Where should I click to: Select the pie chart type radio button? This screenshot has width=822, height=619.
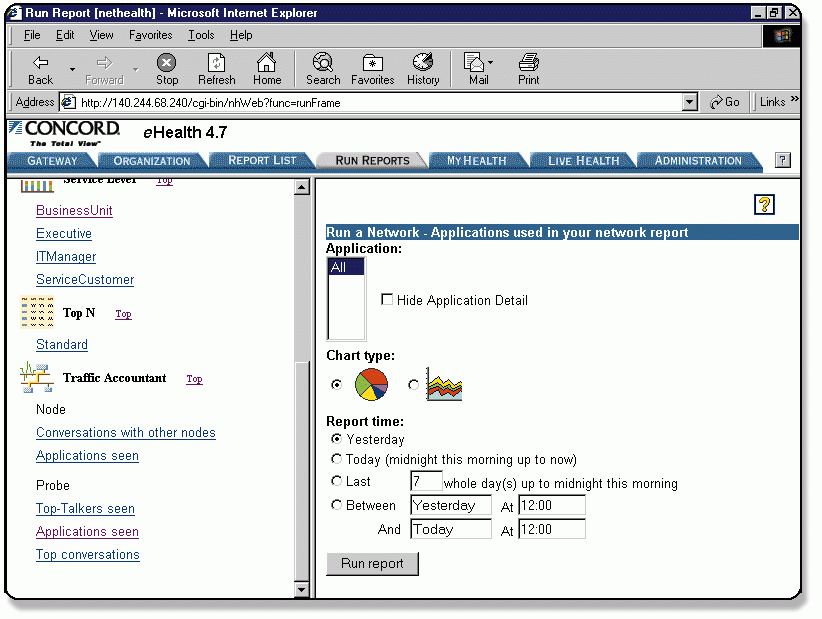[x=337, y=385]
